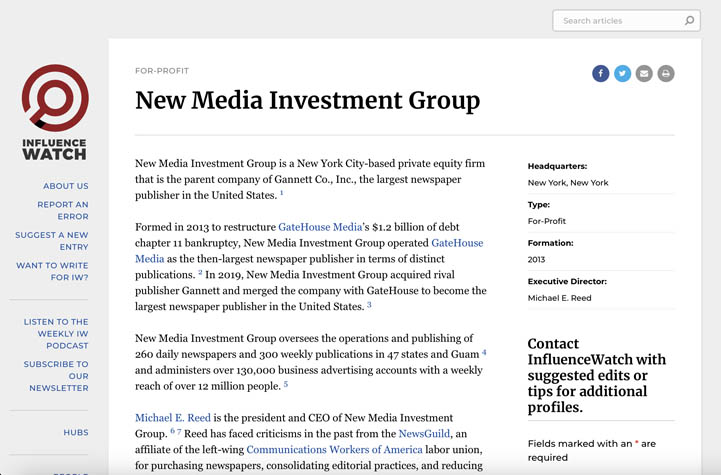This screenshot has height=475, width=721.
Task: Click the New Media Investment Group heading
Action: coord(308,101)
